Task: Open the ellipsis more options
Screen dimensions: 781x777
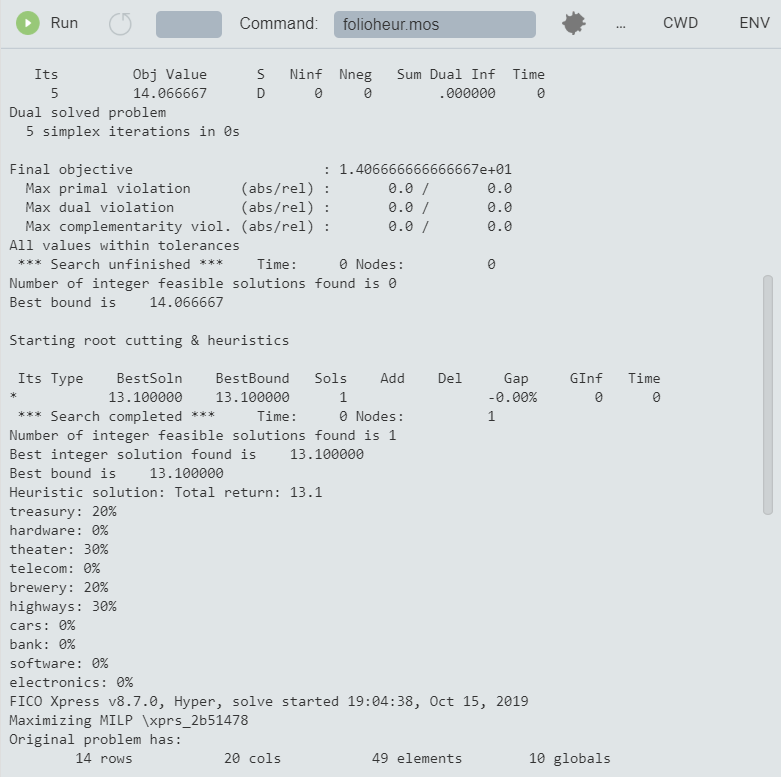Action: (621, 25)
